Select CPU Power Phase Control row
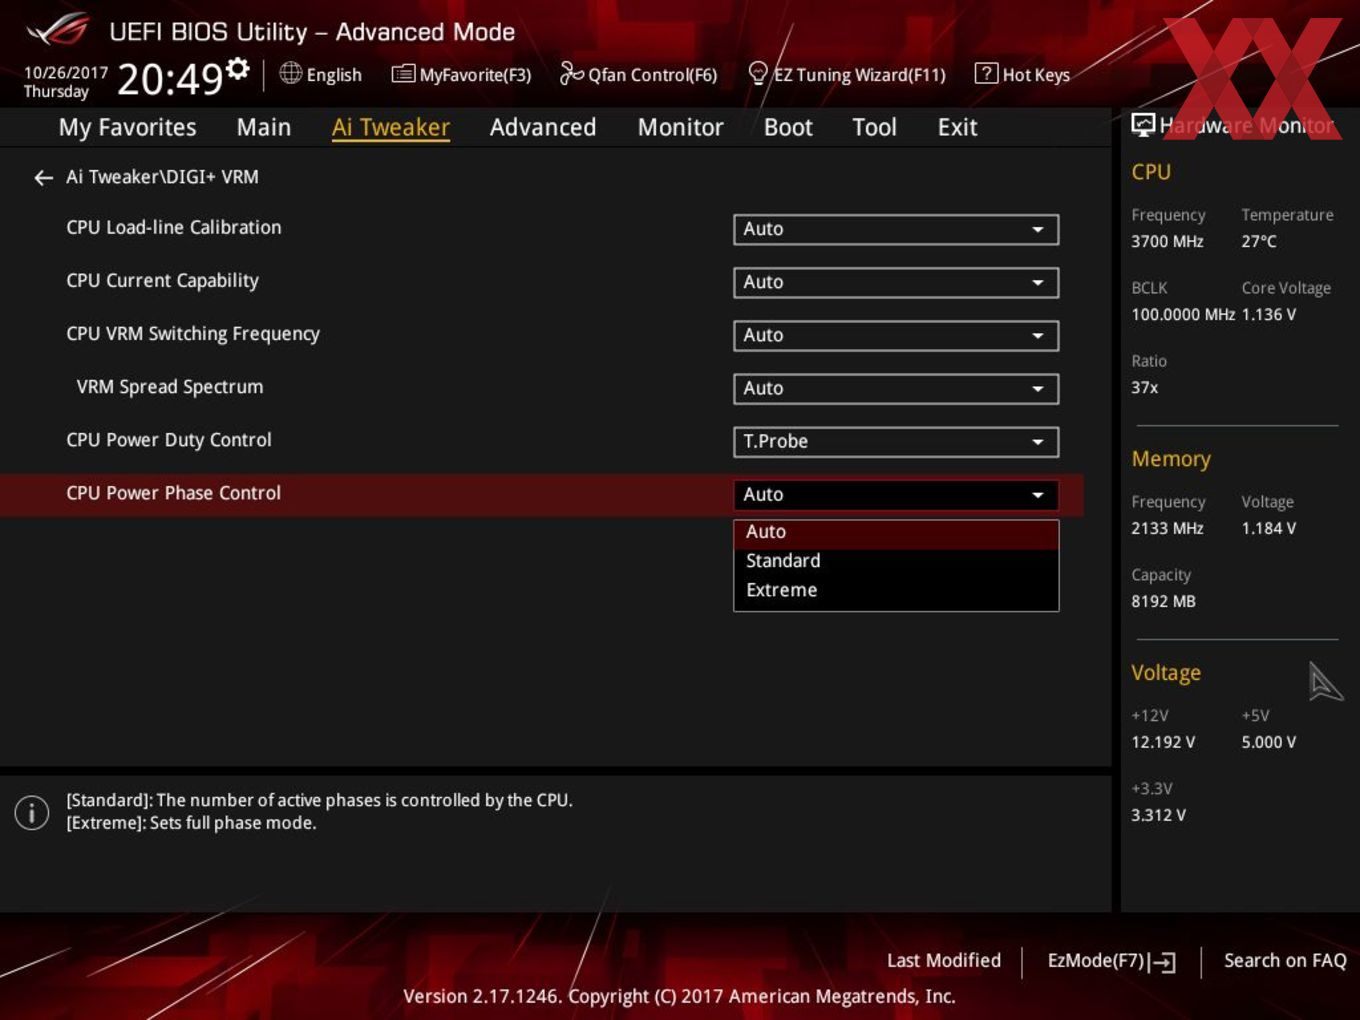The image size is (1360, 1020). (x=541, y=494)
